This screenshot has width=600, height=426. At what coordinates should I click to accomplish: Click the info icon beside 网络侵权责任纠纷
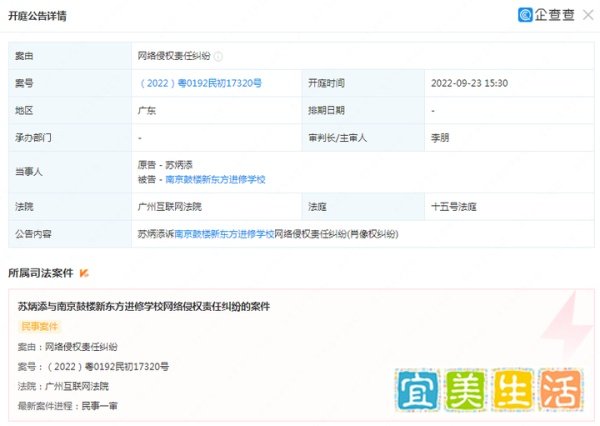(x=218, y=56)
